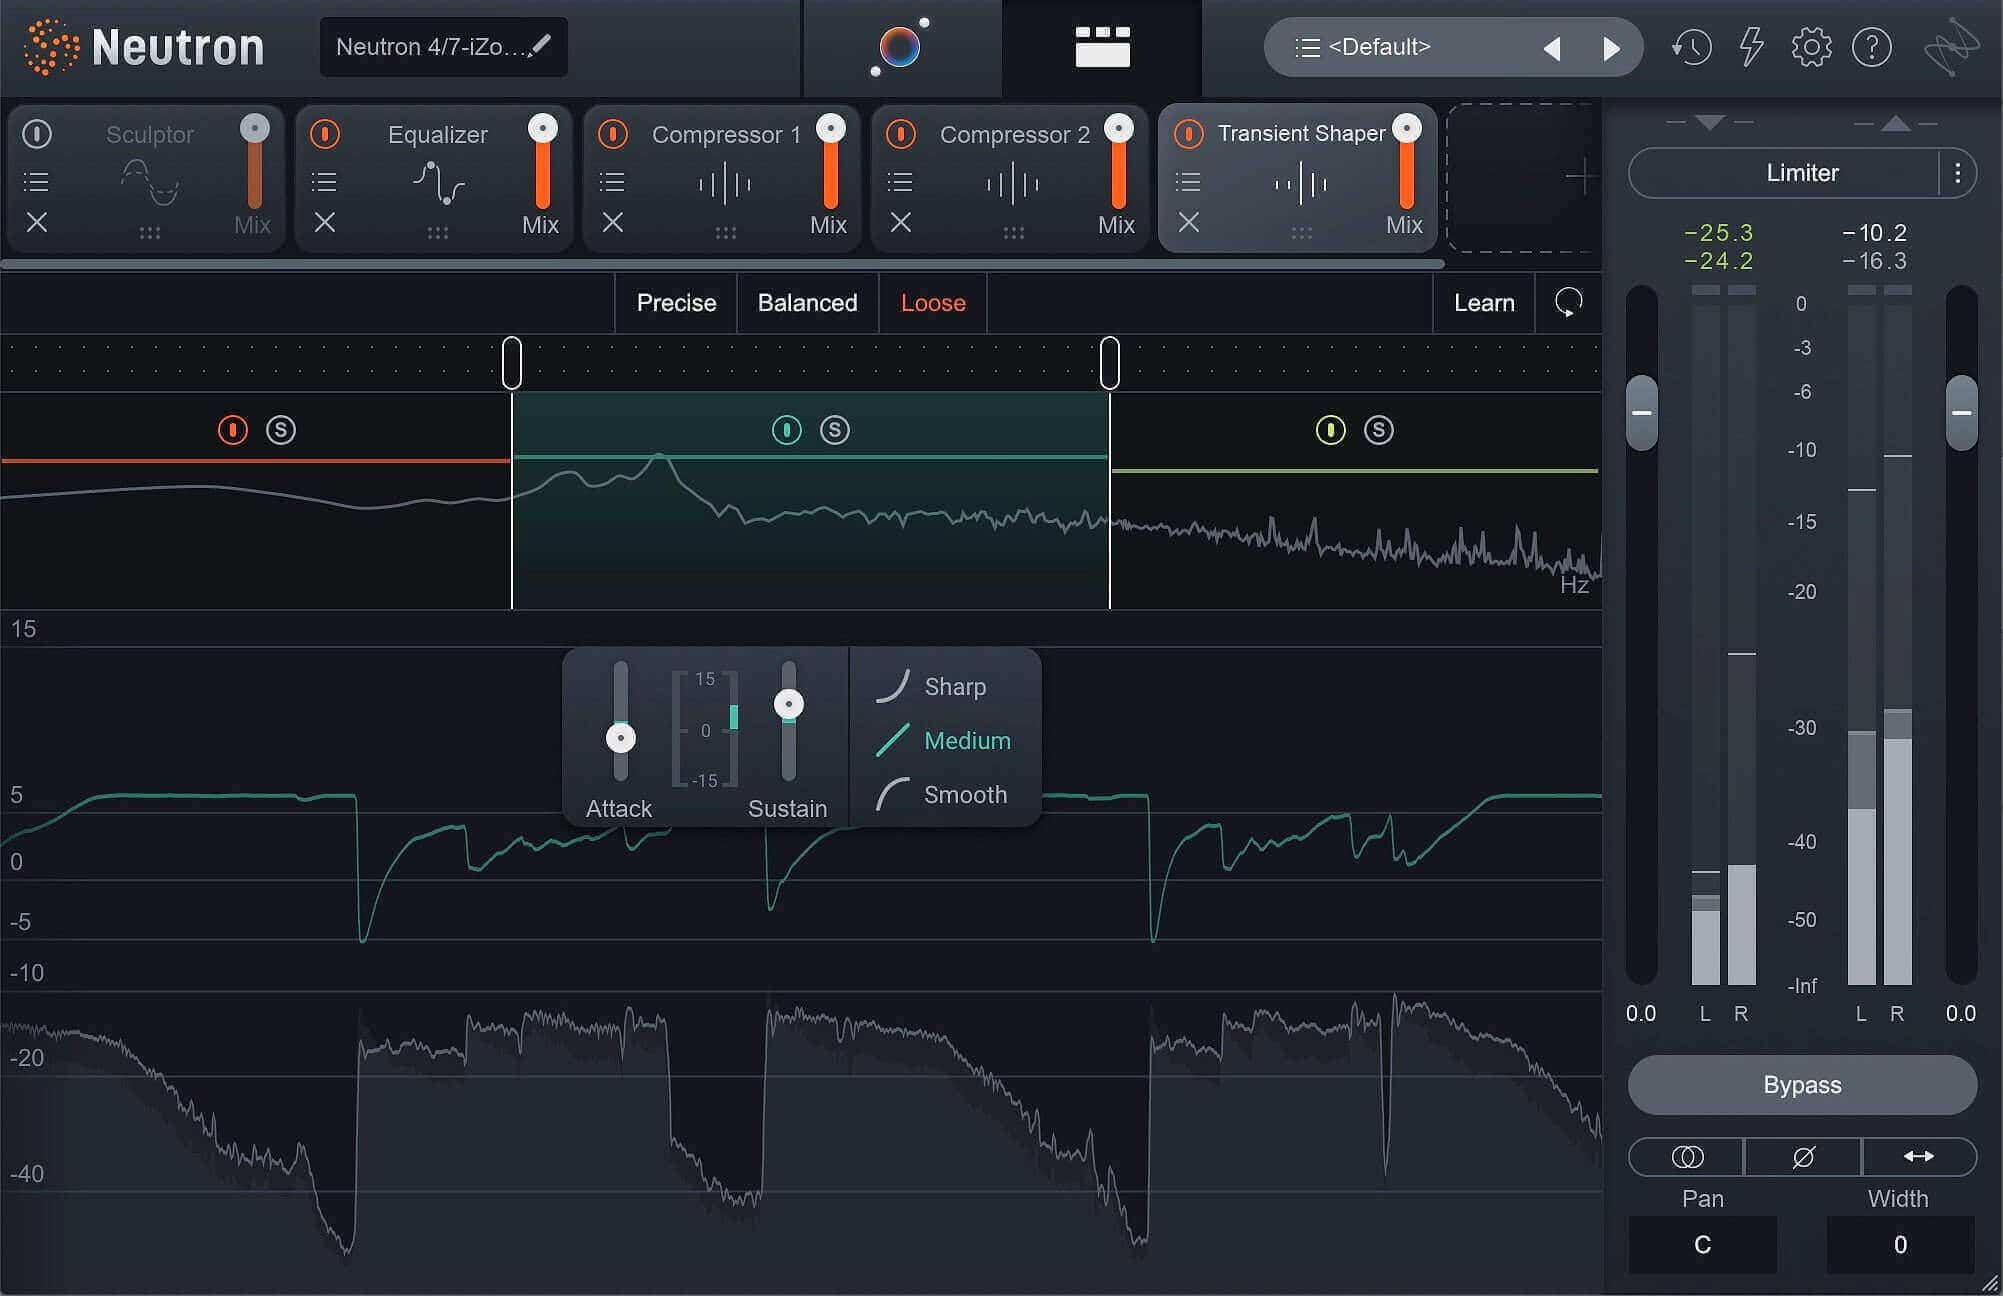Select the previous preset arrow
Screen dimensions: 2003x1296
click(x=1552, y=48)
